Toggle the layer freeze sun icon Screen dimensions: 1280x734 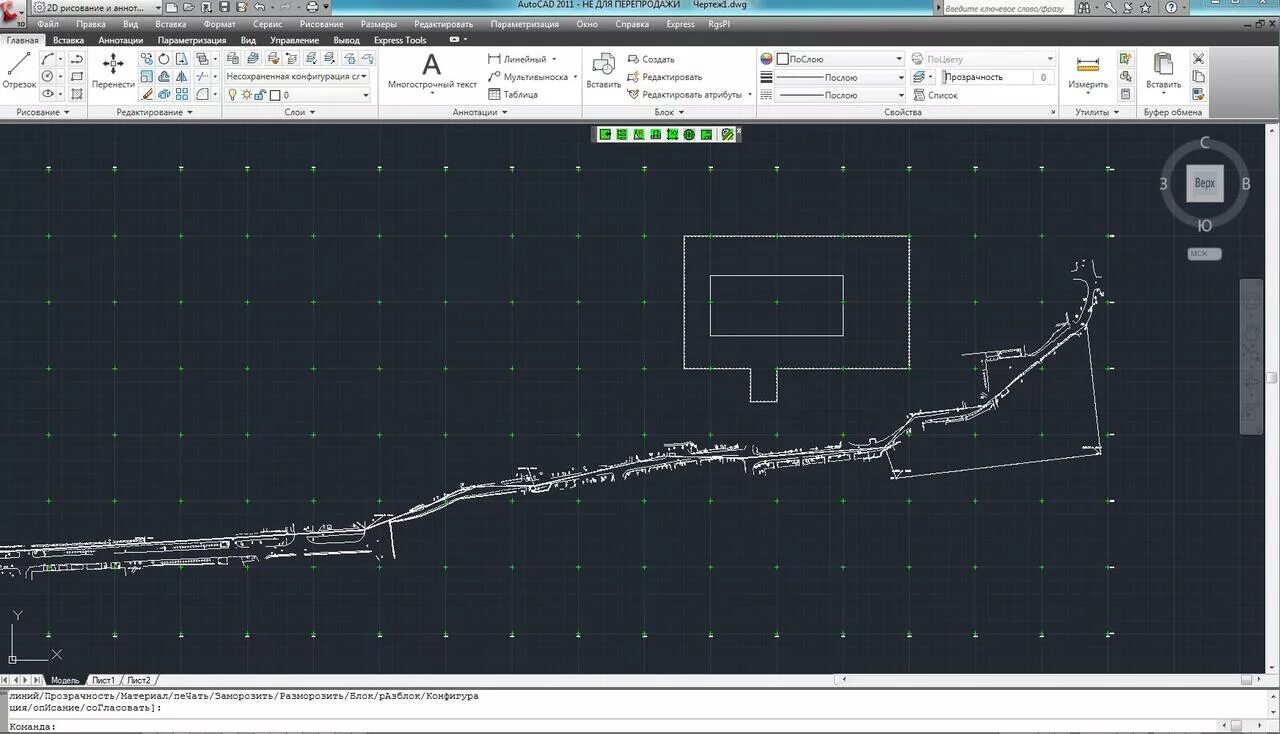pos(246,95)
